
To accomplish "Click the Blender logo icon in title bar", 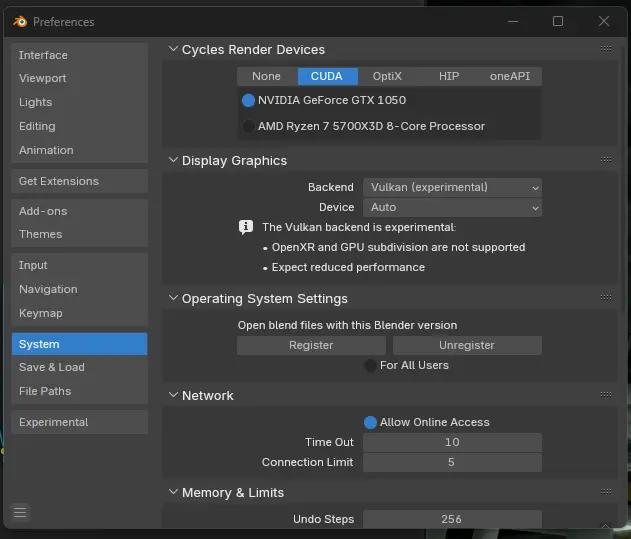I will [x=20, y=21].
